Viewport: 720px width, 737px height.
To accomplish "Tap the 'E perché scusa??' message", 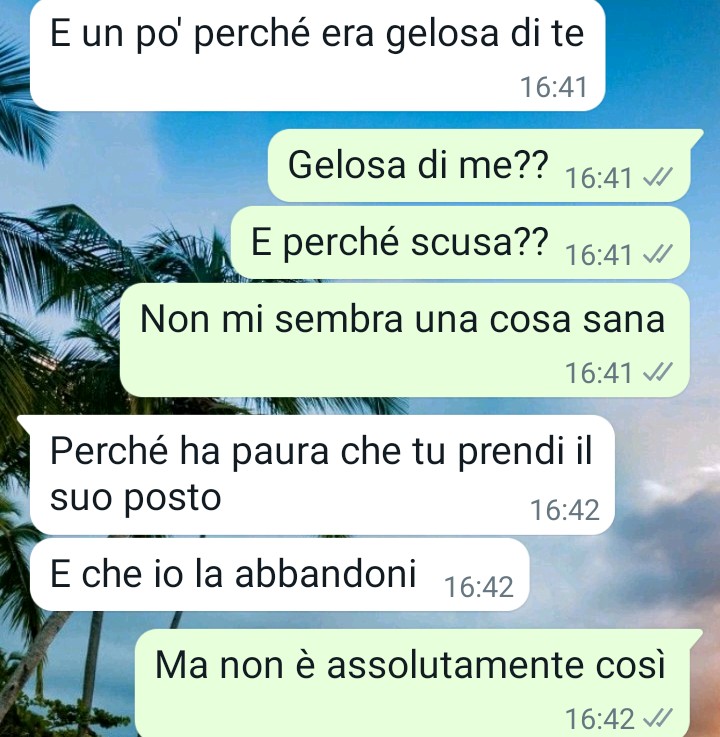I will coord(461,243).
